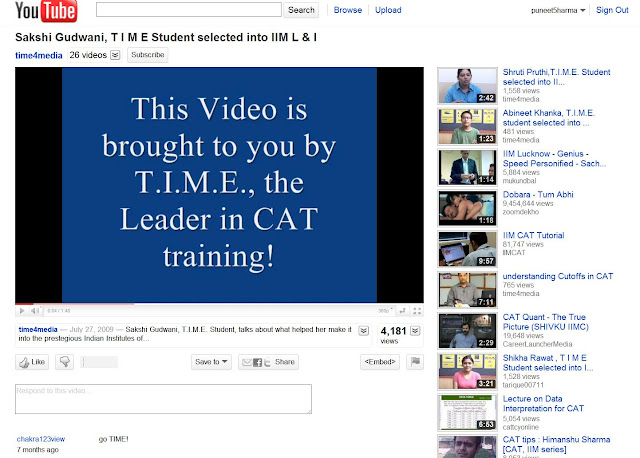
Task: Open commenter chakra123view's profile
Action: click(x=41, y=439)
